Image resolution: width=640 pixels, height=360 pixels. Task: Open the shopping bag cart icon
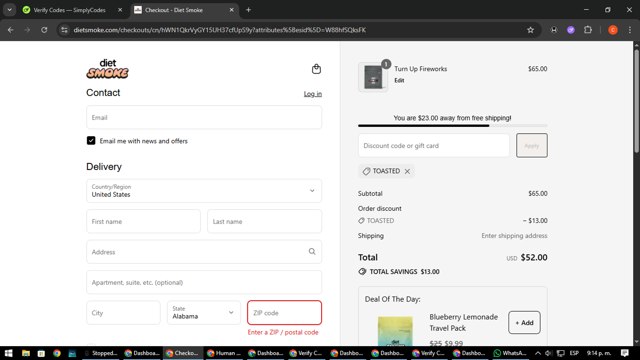coord(316,69)
